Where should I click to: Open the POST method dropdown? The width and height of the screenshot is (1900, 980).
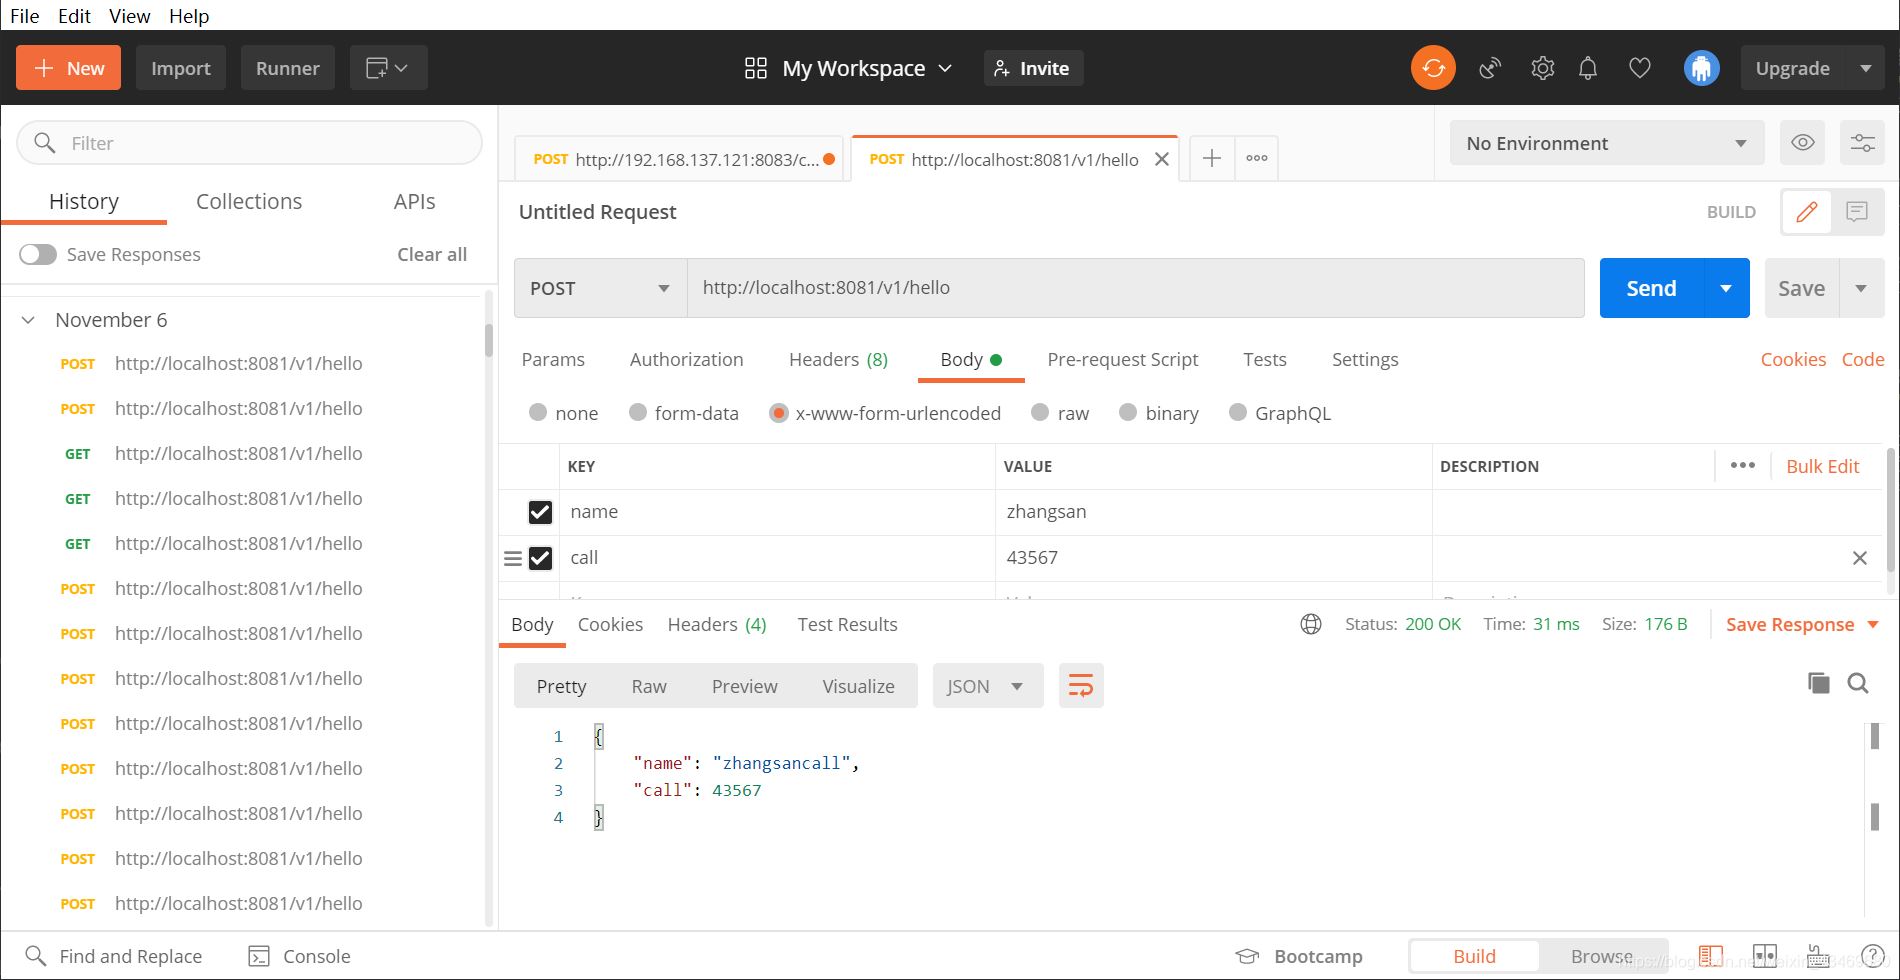pos(598,288)
